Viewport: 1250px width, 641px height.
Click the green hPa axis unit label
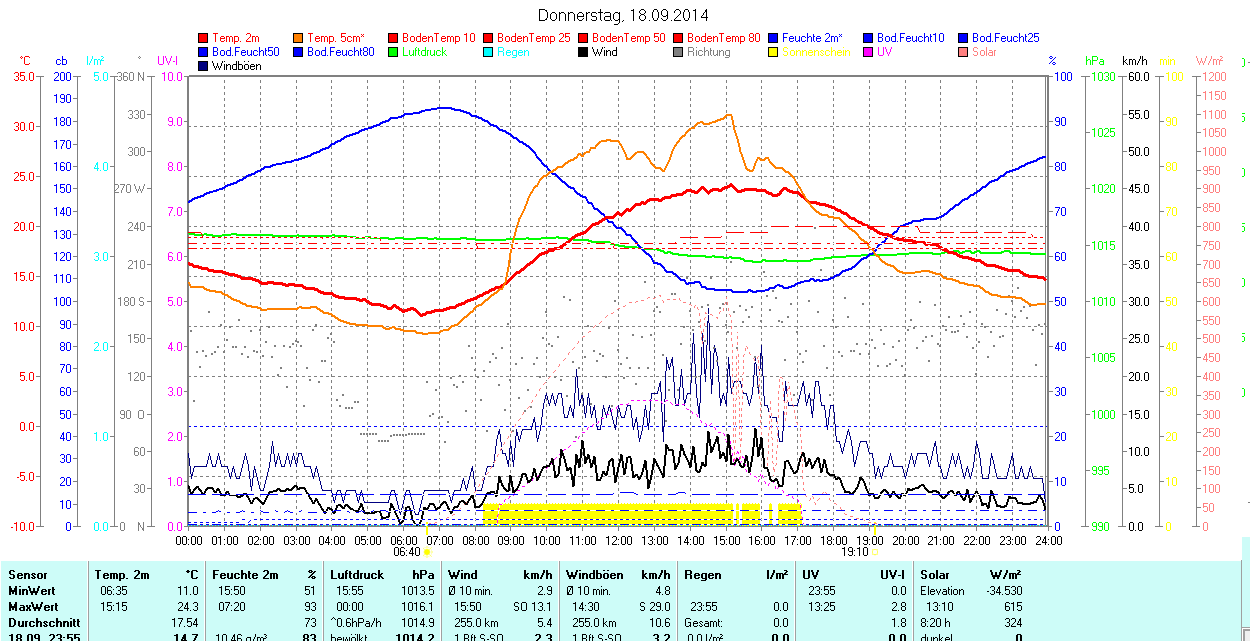[x=1095, y=61]
